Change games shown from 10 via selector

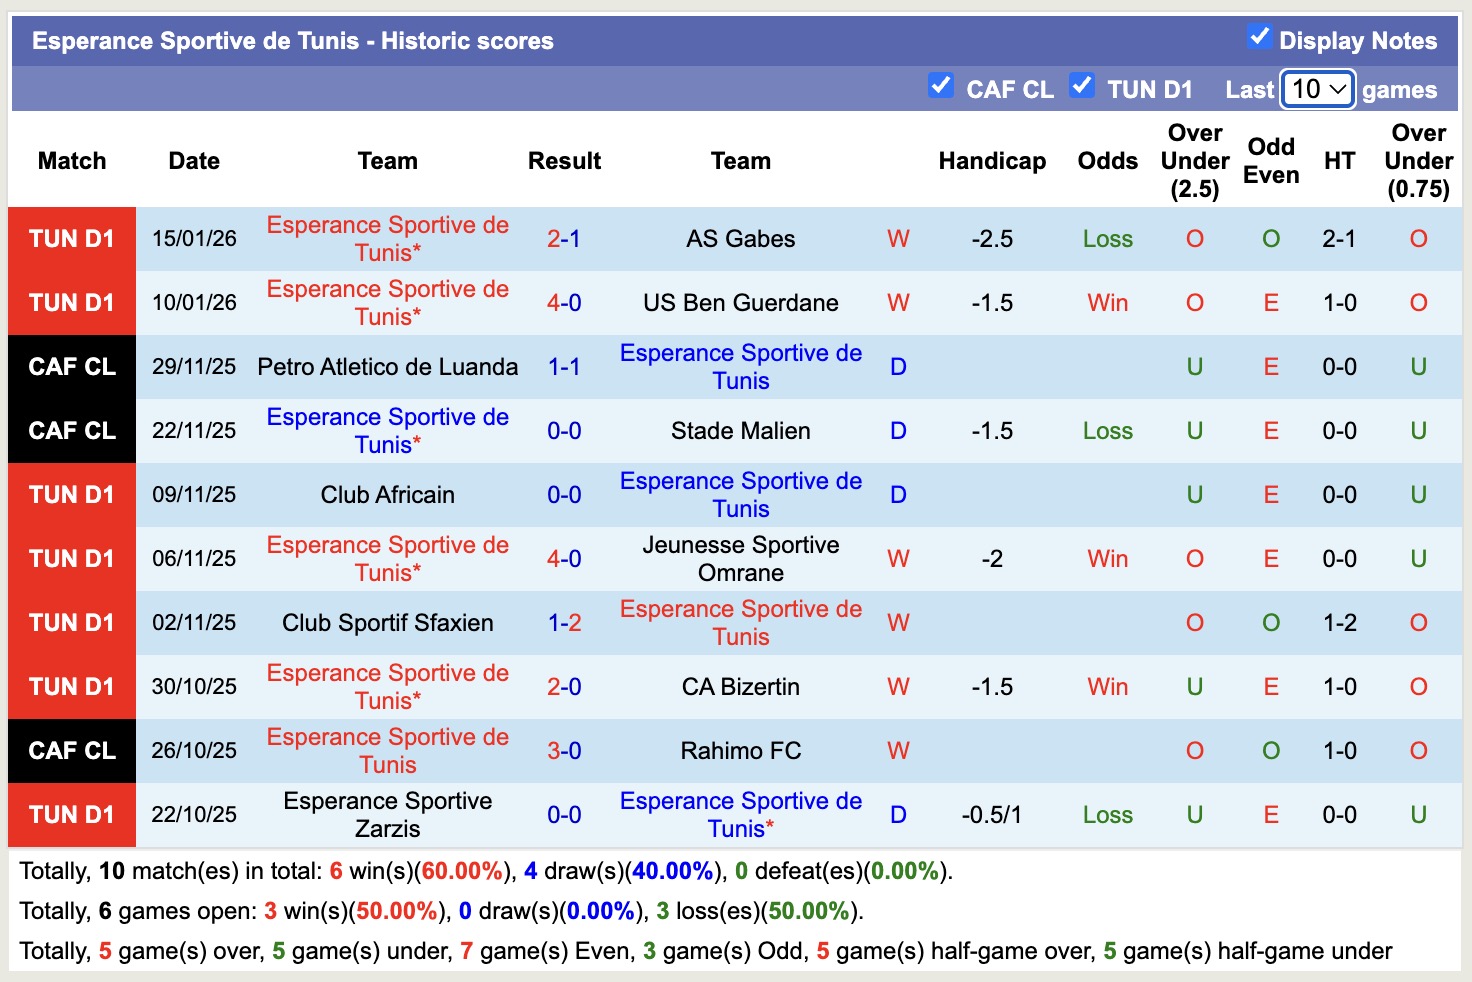click(1317, 89)
